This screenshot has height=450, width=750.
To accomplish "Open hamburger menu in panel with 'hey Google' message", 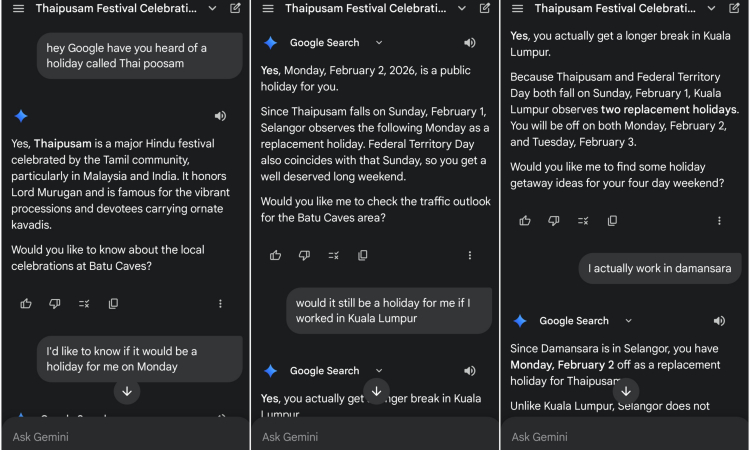I will (18, 9).
